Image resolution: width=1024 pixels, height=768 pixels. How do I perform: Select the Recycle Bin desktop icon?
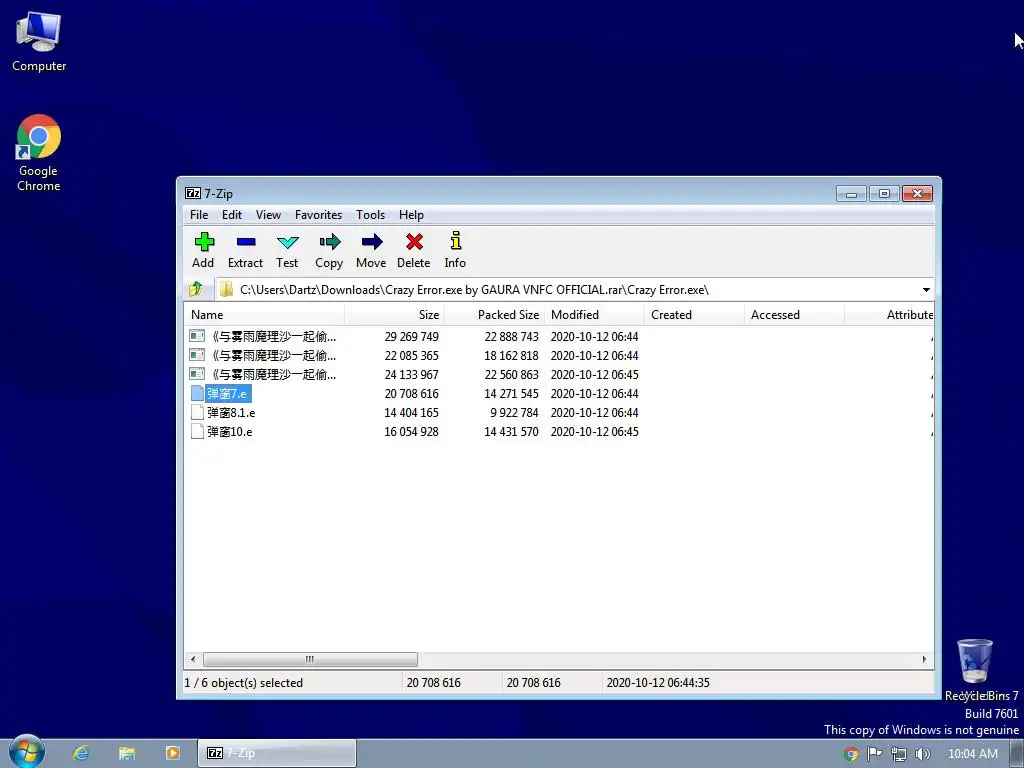pos(975,662)
